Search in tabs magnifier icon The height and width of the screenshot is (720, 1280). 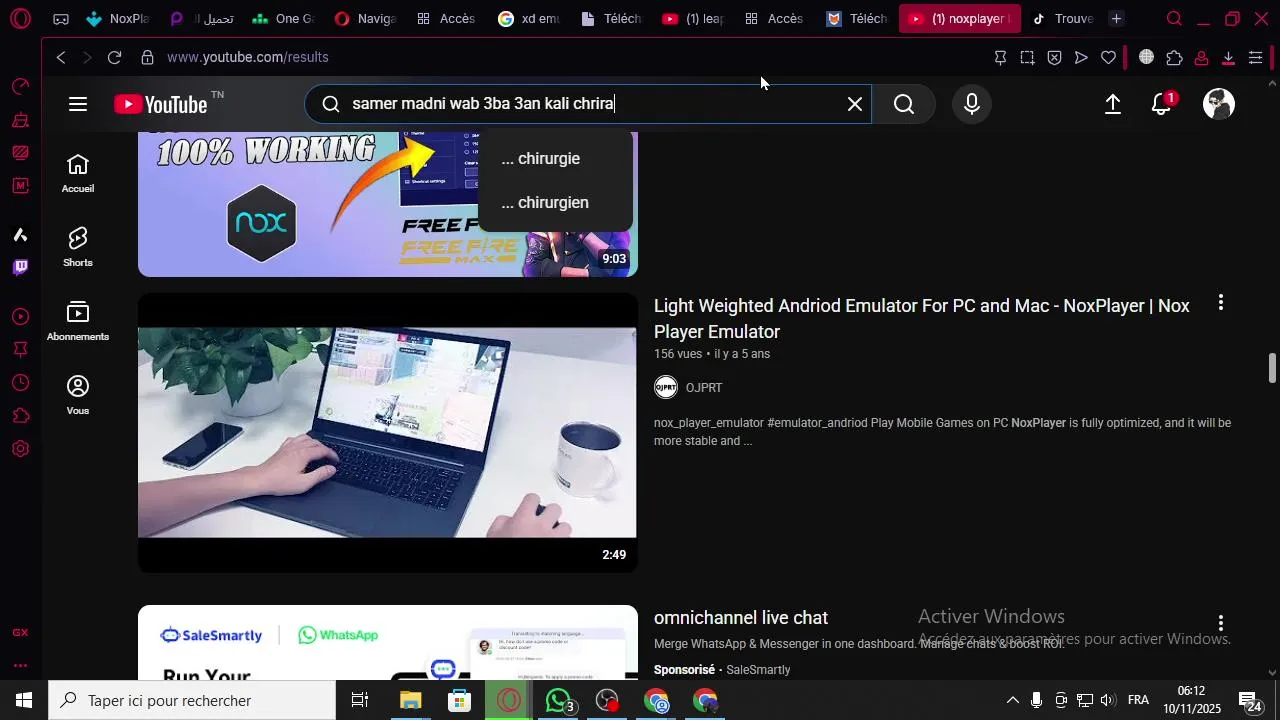pyautogui.click(x=1174, y=19)
